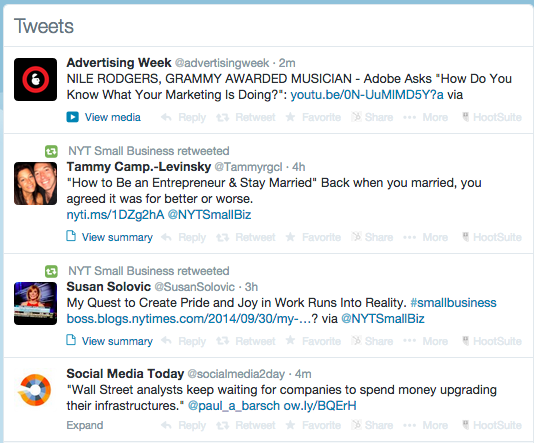Open the nyti.ms/1DZg2hA link
The image size is (534, 443).
115,215
